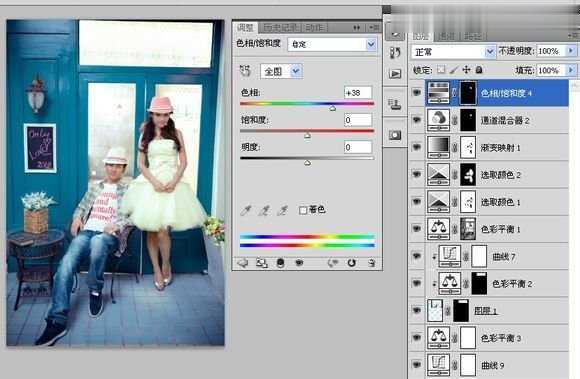Select 色相/饱和度 4 layer mask thumbnail
This screenshot has height=379, width=580.
click(x=468, y=93)
